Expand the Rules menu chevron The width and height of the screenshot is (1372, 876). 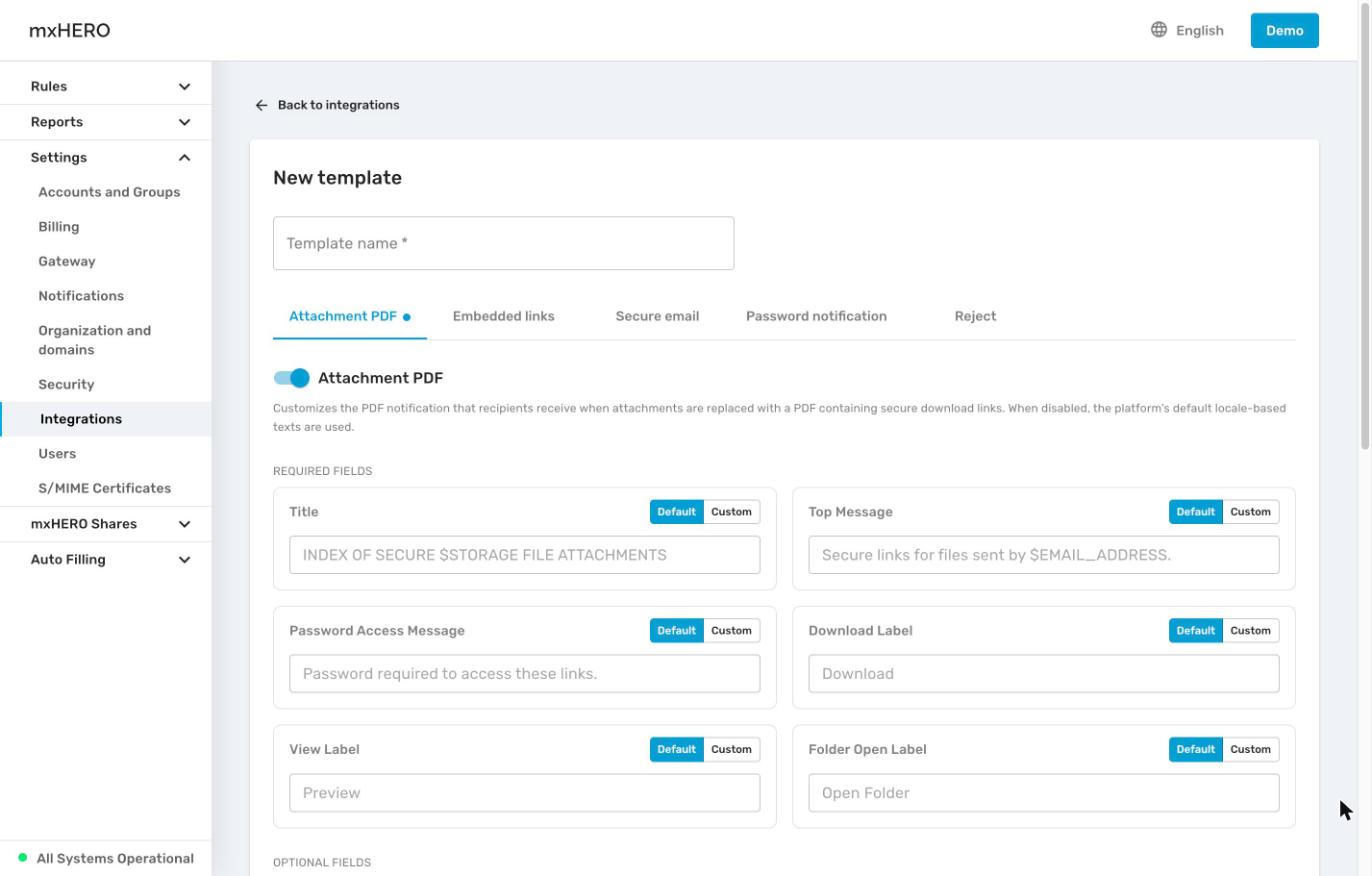click(x=184, y=87)
